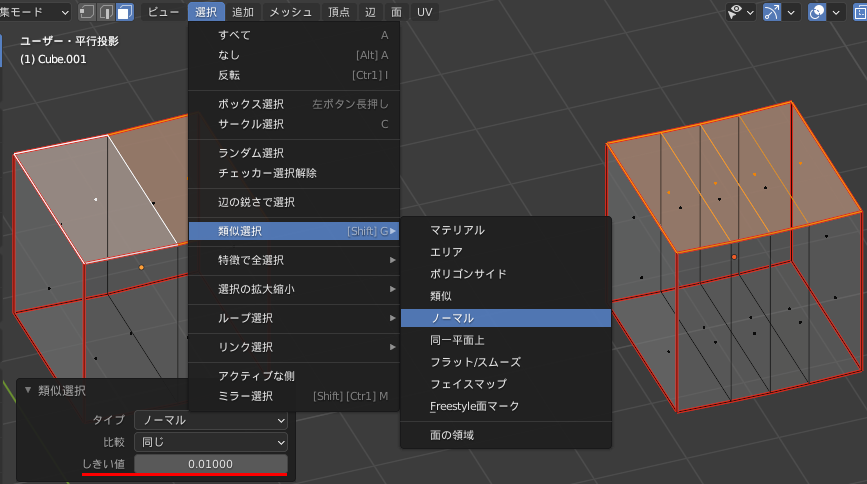The height and width of the screenshot is (484, 867).
Task: Open the 辺 menu
Action: (x=370, y=12)
